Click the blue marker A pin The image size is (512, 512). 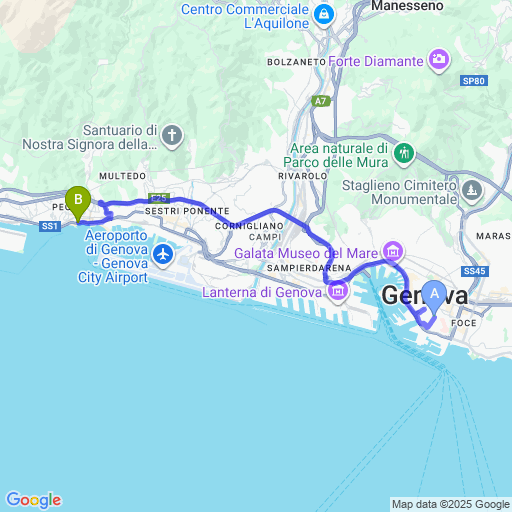click(434, 297)
